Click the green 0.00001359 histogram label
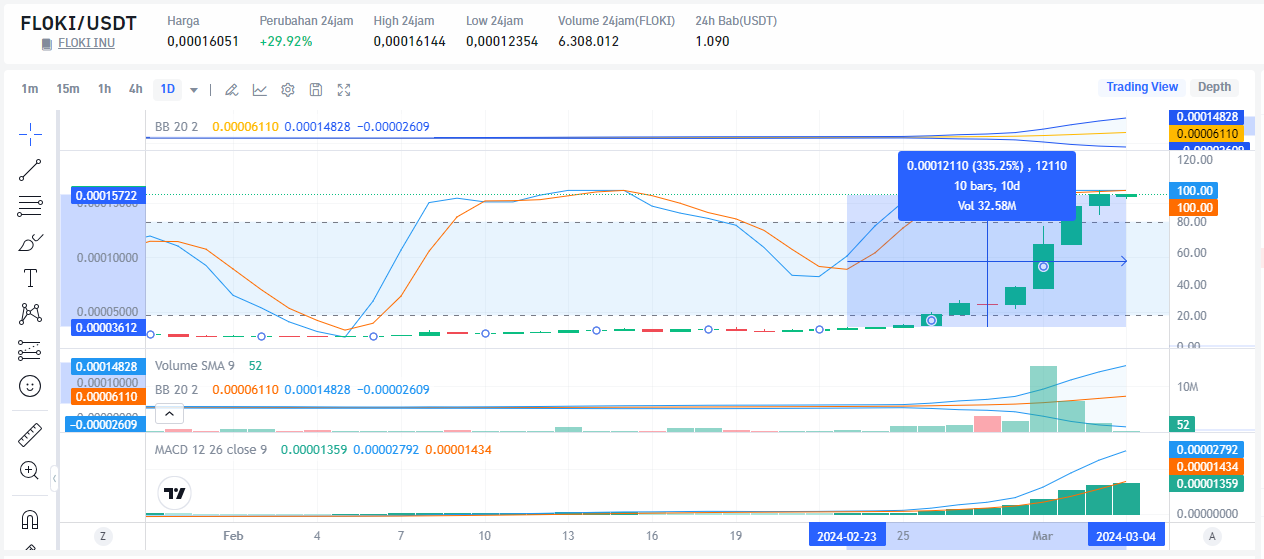Viewport: 1264px width, 559px height. [x=1207, y=484]
